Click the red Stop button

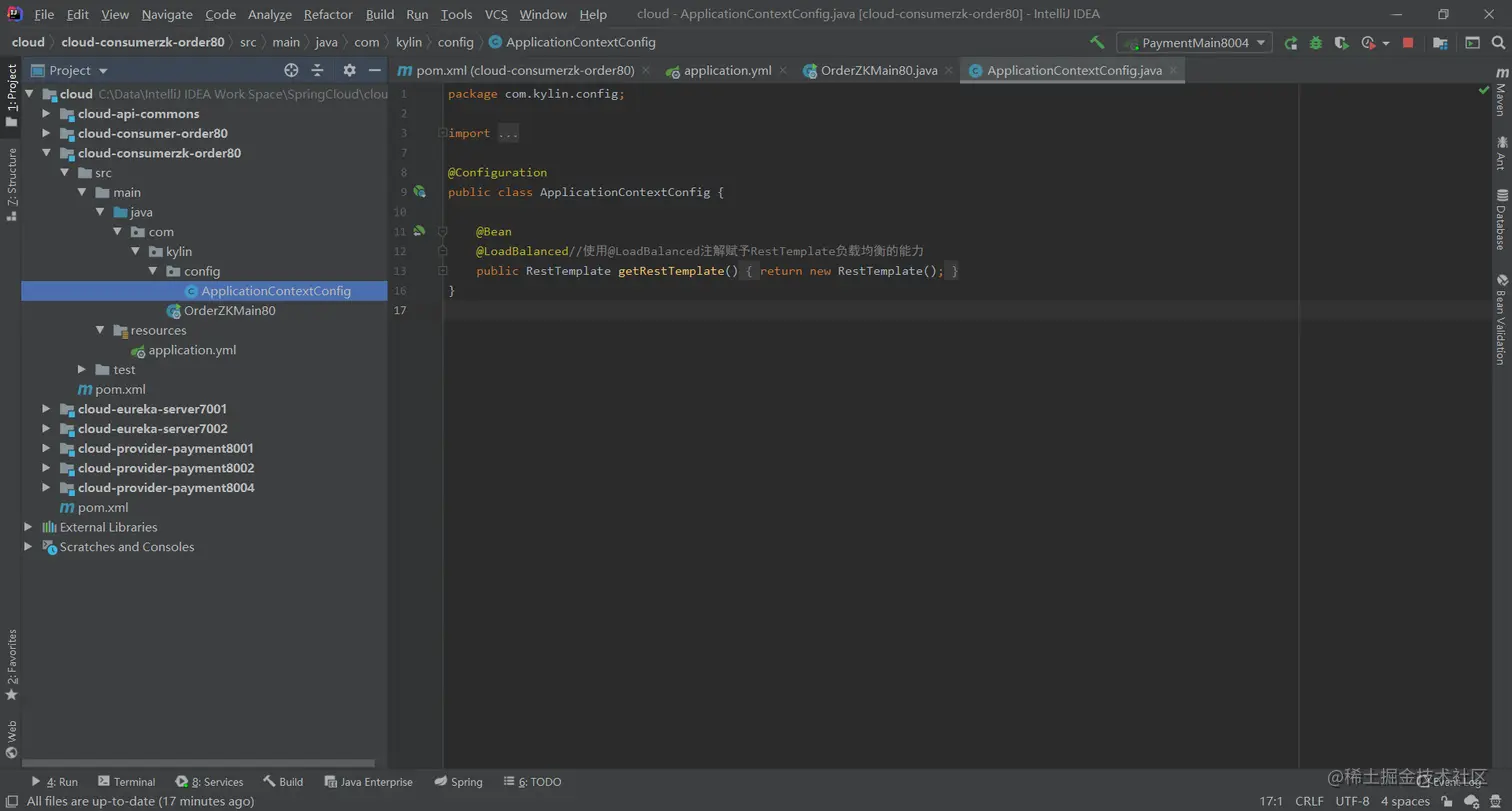coord(1408,43)
